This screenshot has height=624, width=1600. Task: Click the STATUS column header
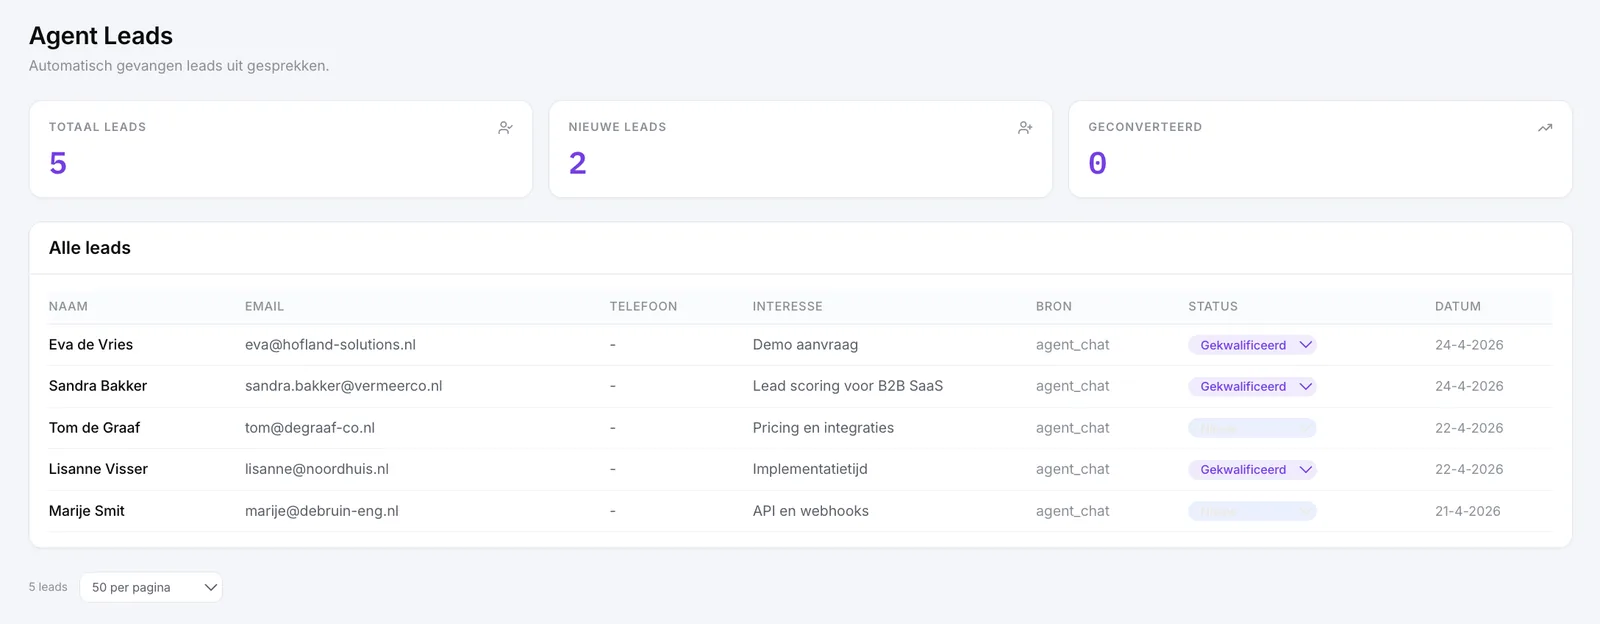point(1213,306)
